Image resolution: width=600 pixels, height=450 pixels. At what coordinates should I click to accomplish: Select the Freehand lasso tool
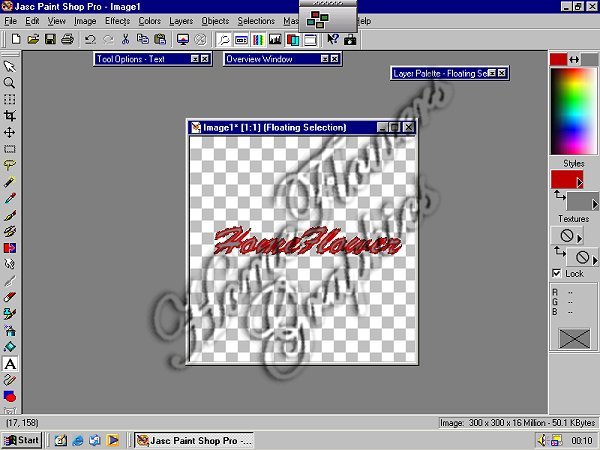pyautogui.click(x=10, y=165)
